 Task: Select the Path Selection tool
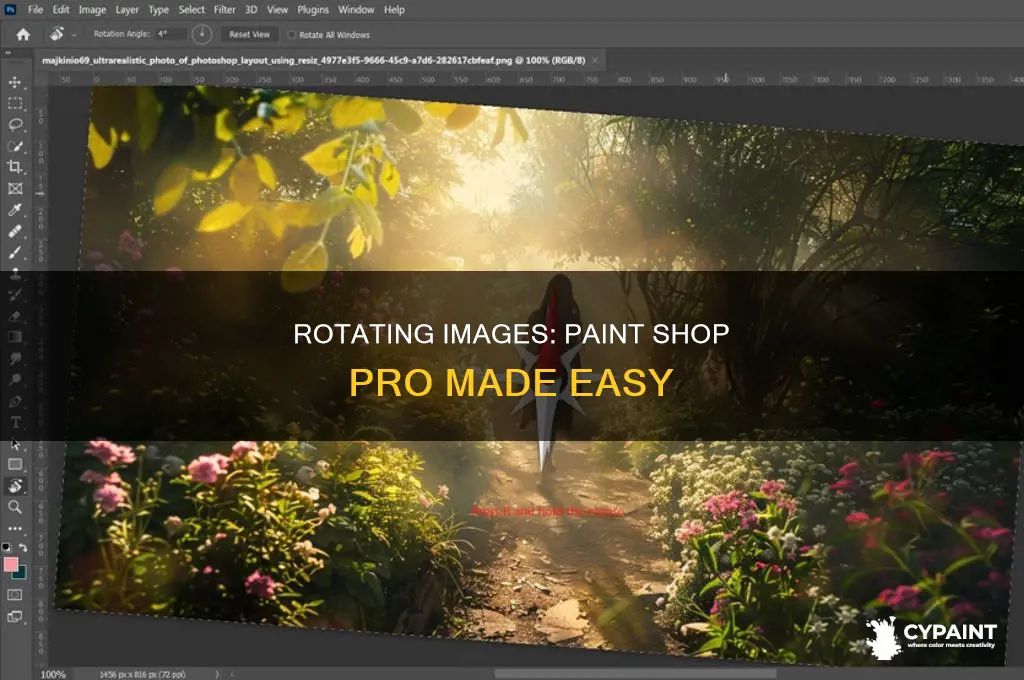14,444
